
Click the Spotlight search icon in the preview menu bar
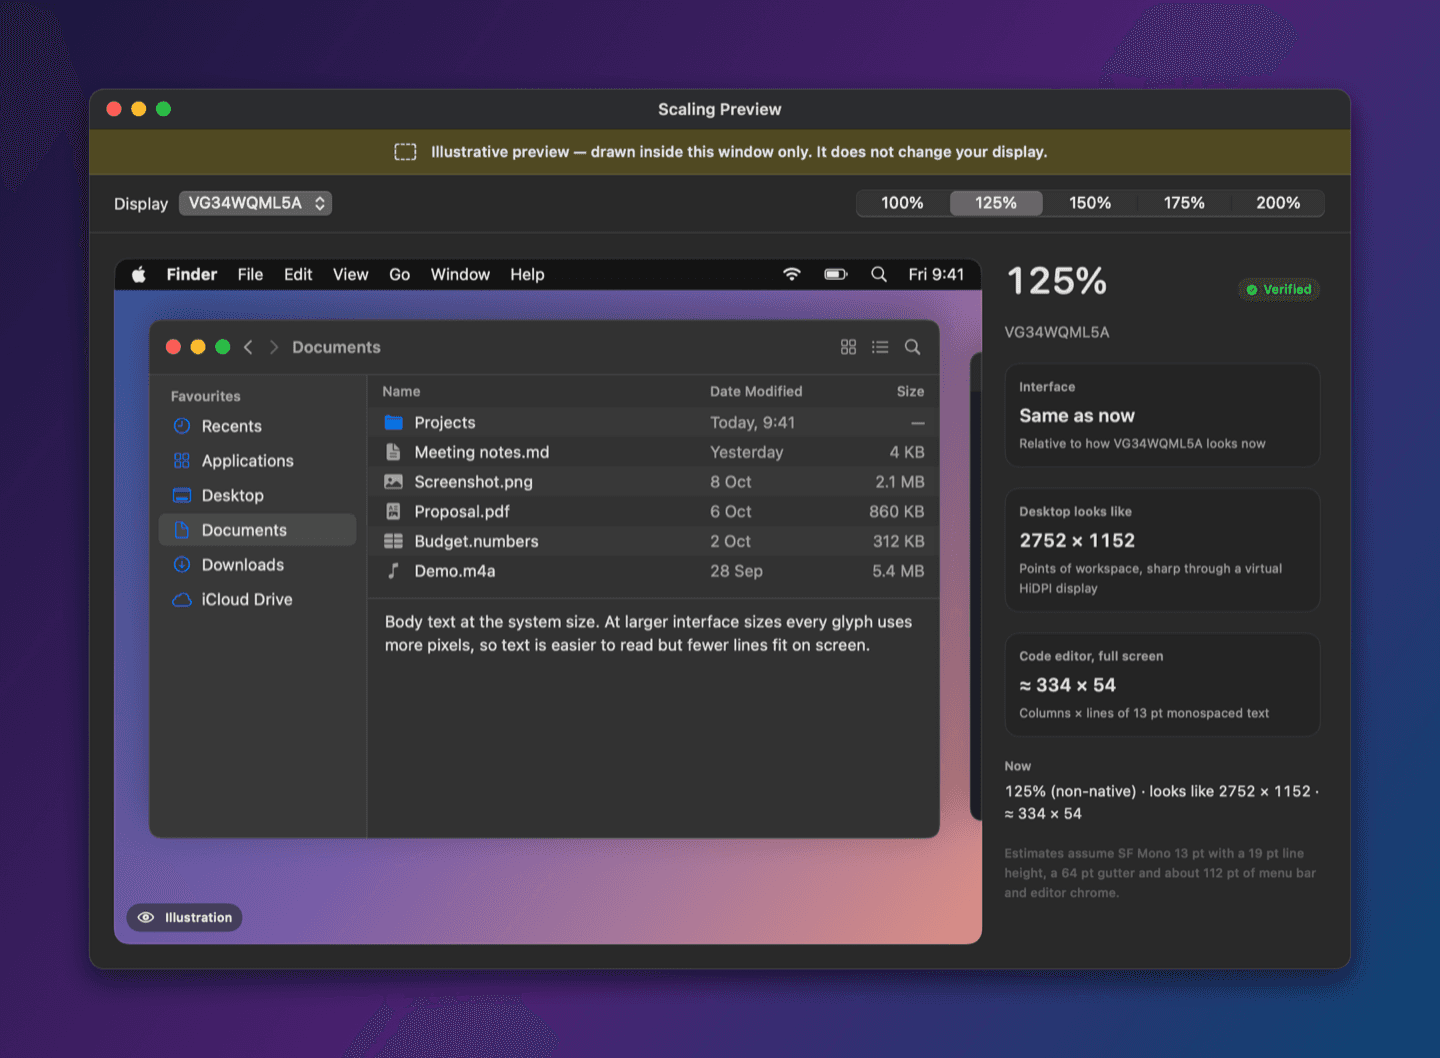[x=879, y=274]
